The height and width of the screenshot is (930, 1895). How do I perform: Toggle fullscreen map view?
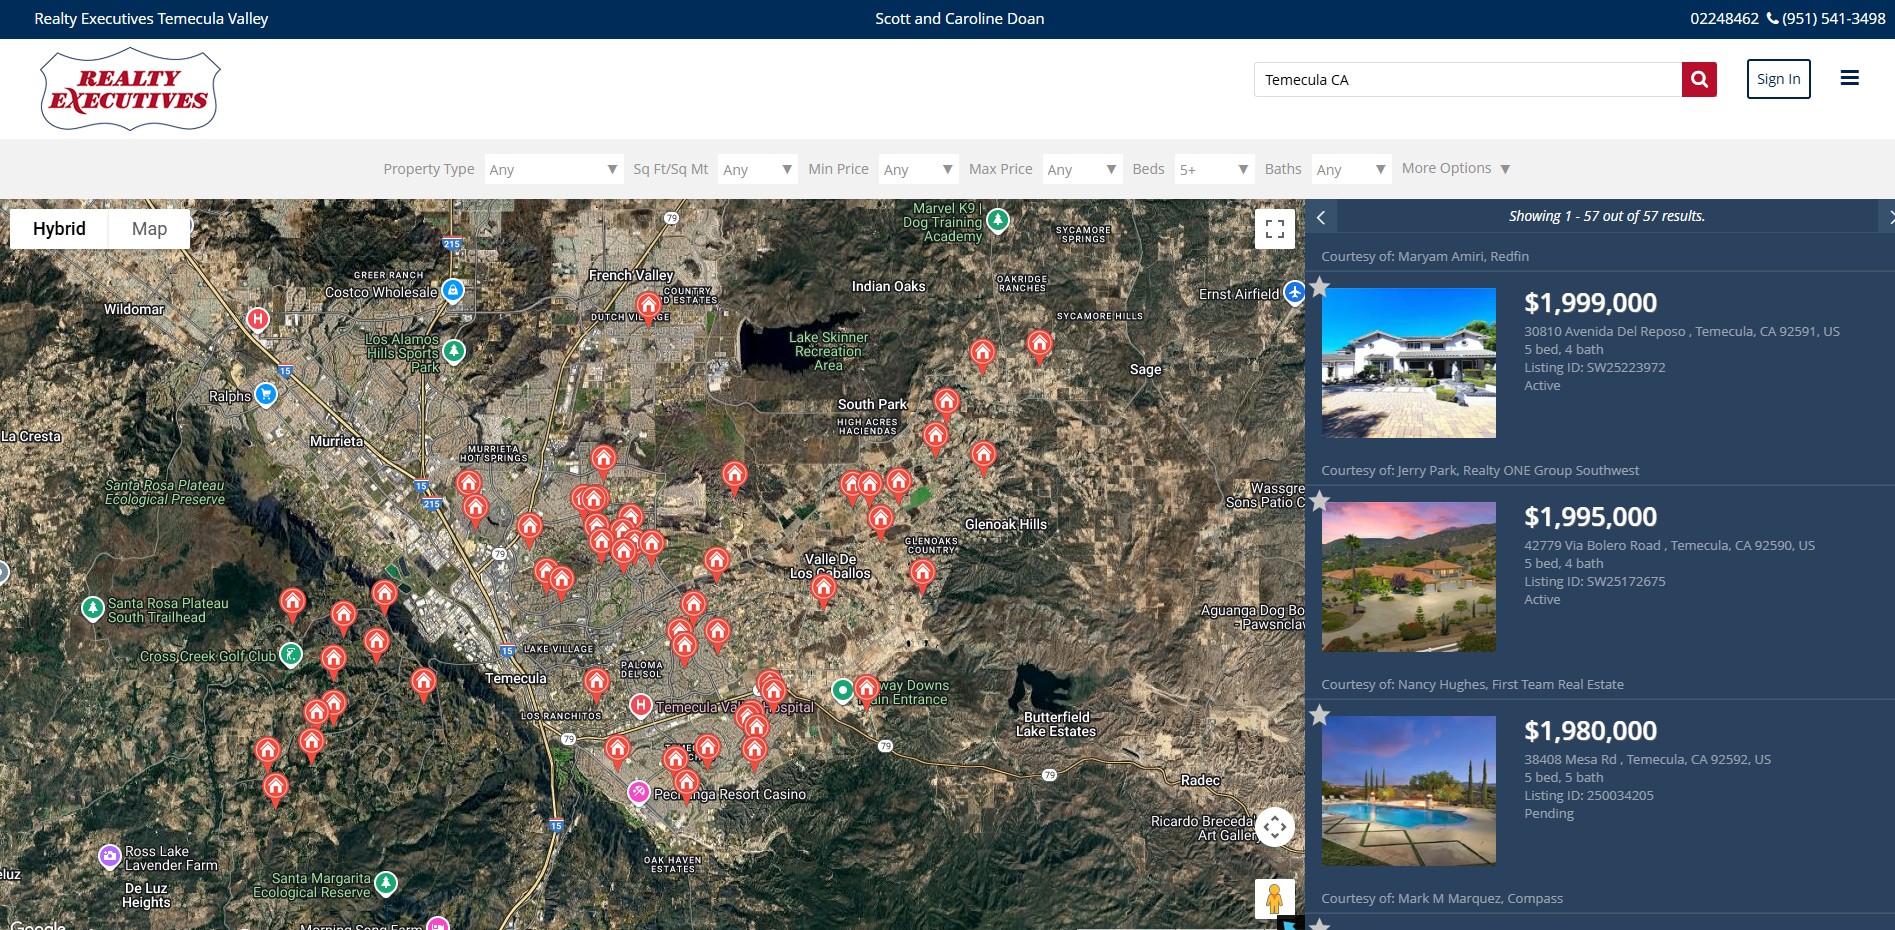pyautogui.click(x=1274, y=229)
